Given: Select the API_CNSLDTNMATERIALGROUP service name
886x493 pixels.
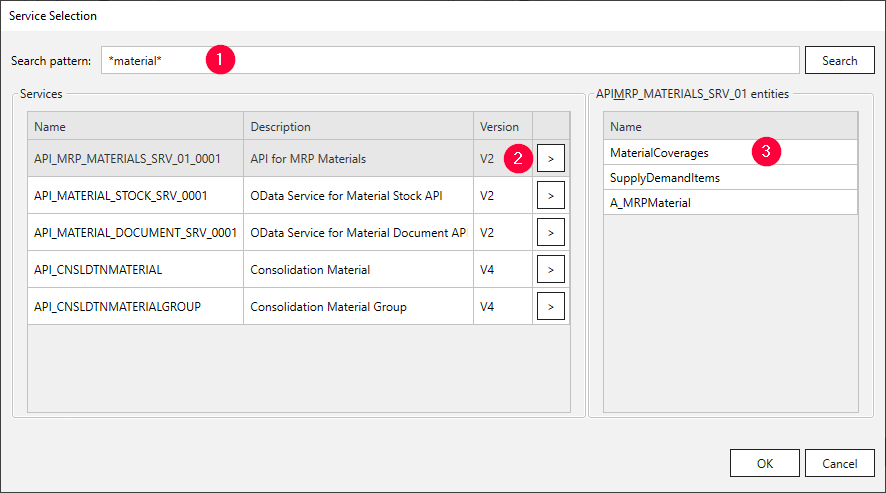Looking at the screenshot, I should (117, 306).
